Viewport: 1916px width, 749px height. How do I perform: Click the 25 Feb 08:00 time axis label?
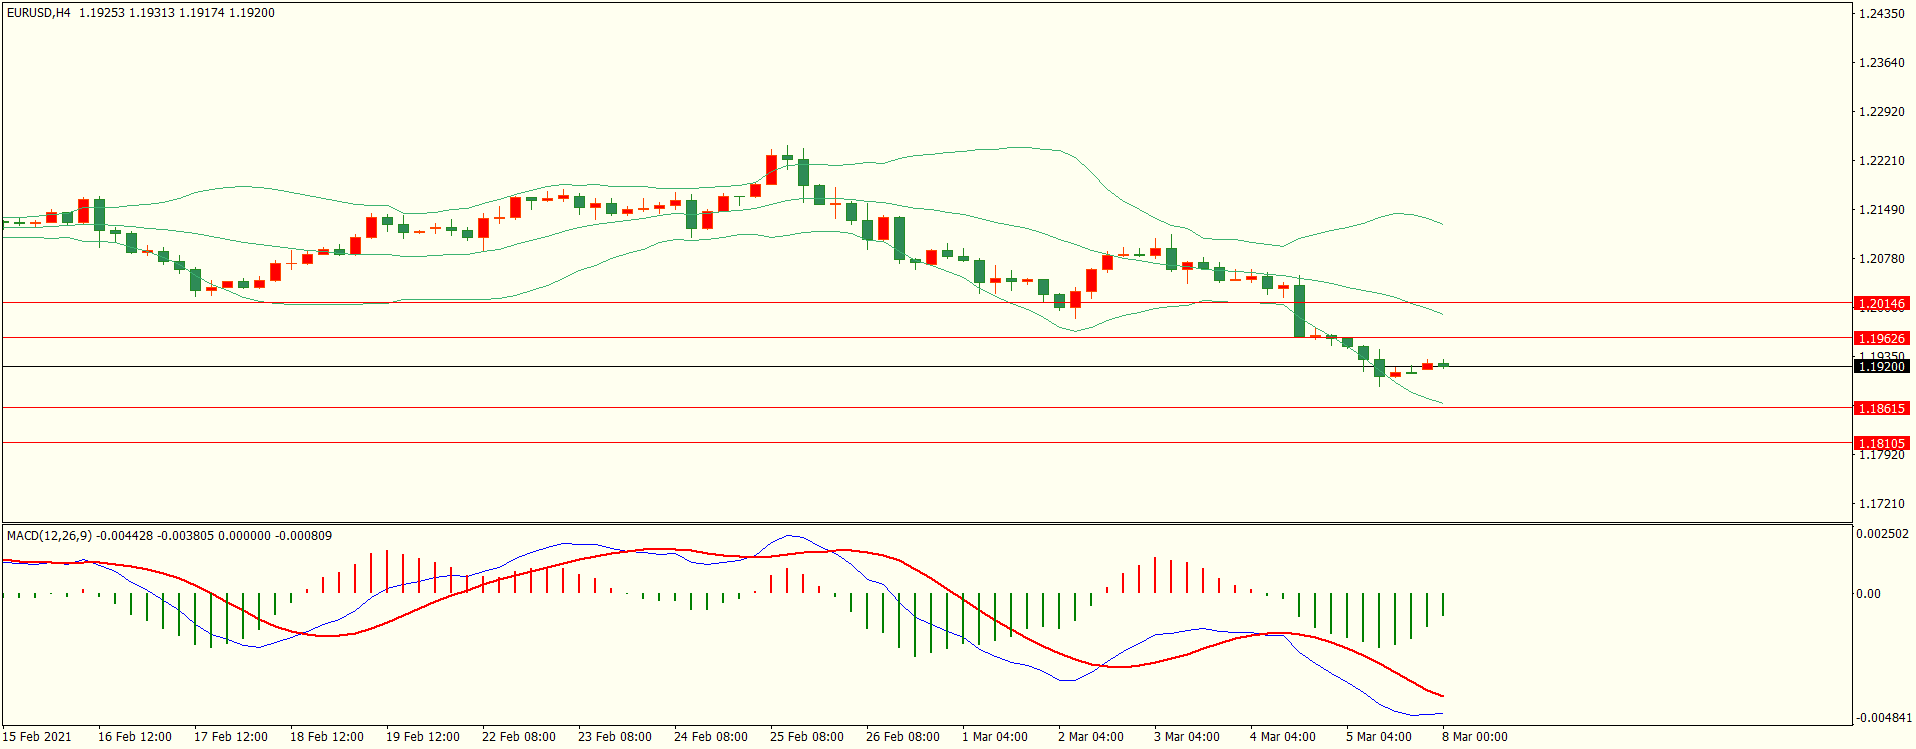coord(806,737)
